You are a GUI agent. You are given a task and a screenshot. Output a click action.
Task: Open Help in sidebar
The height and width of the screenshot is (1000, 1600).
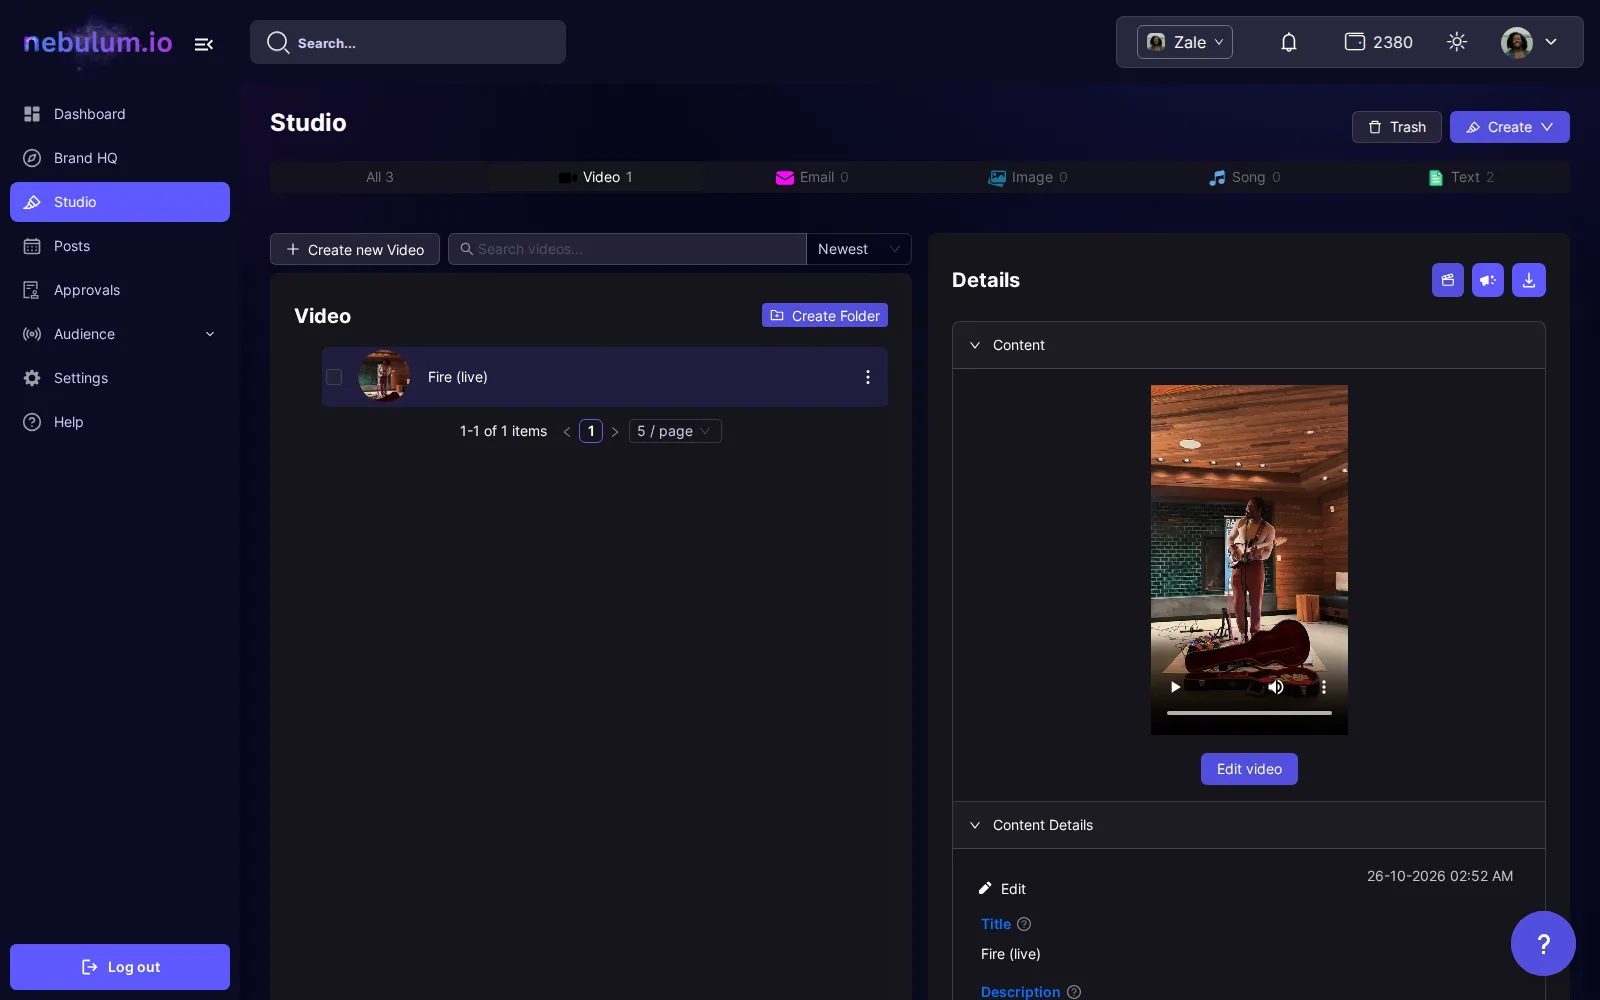[x=120, y=422]
